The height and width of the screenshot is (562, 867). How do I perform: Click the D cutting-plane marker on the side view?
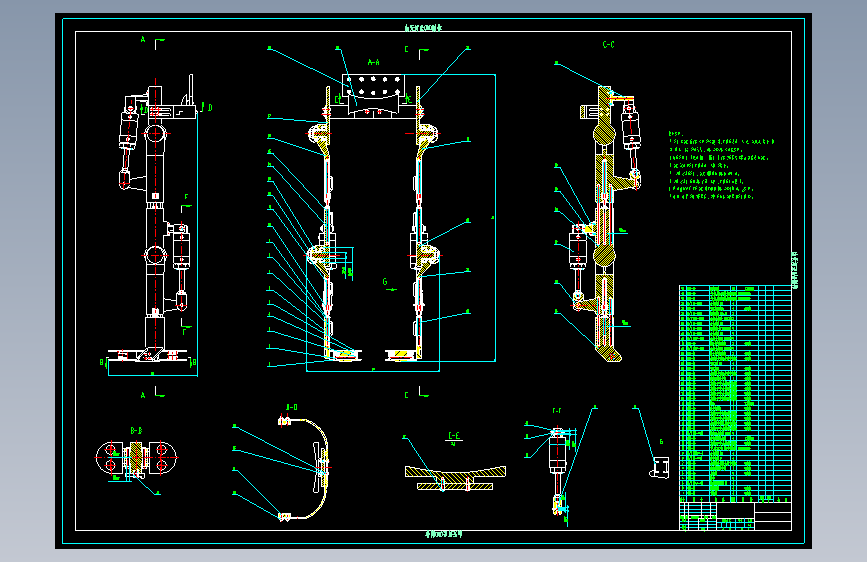point(206,108)
